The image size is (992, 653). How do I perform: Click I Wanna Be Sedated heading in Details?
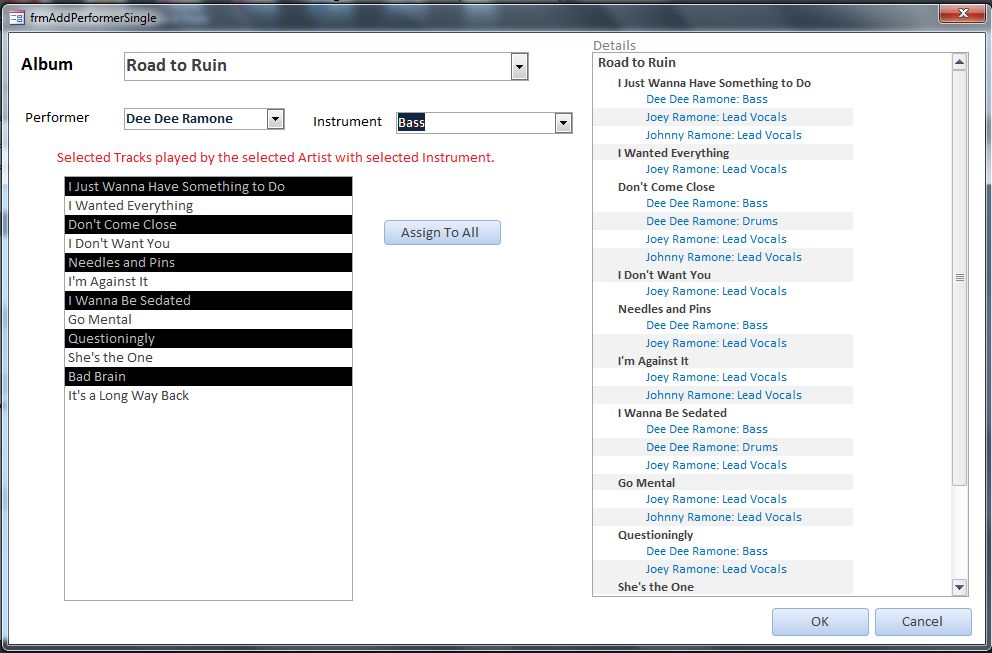(x=672, y=413)
